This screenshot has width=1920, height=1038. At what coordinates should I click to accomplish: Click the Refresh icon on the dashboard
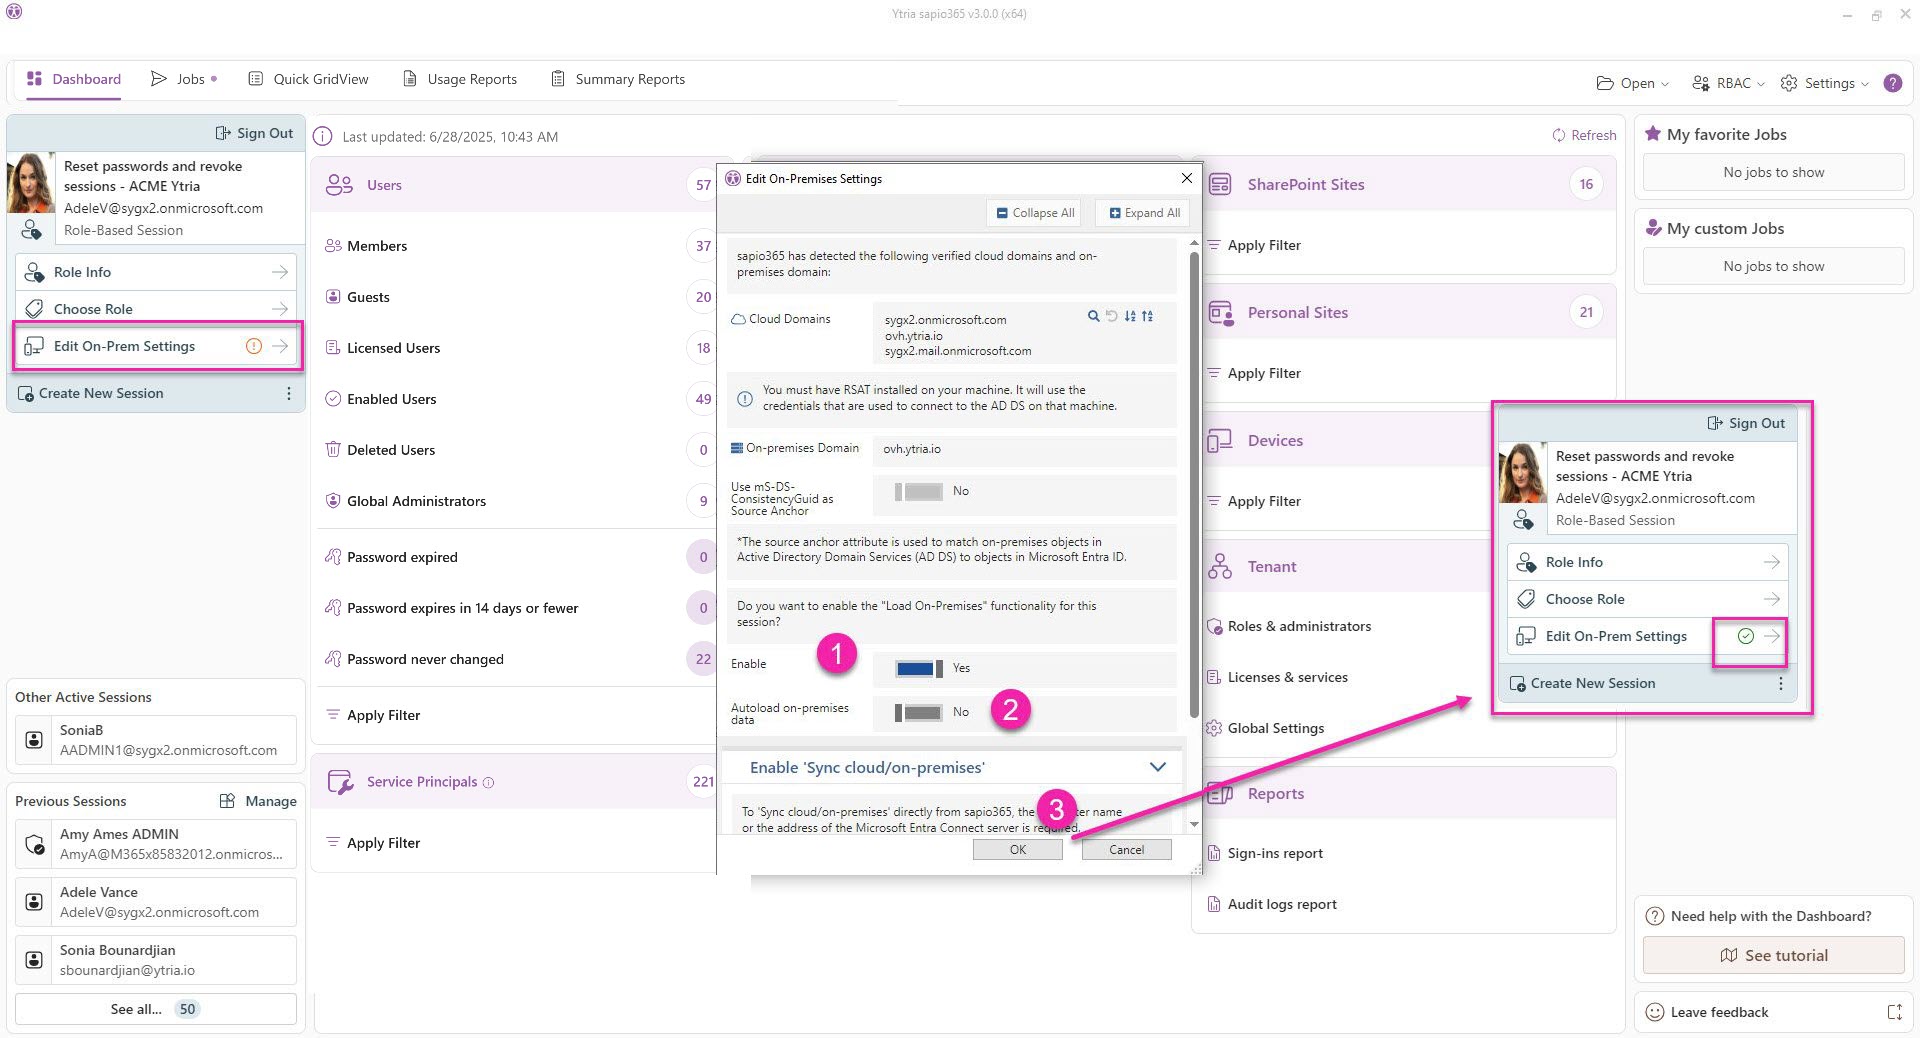(x=1558, y=135)
